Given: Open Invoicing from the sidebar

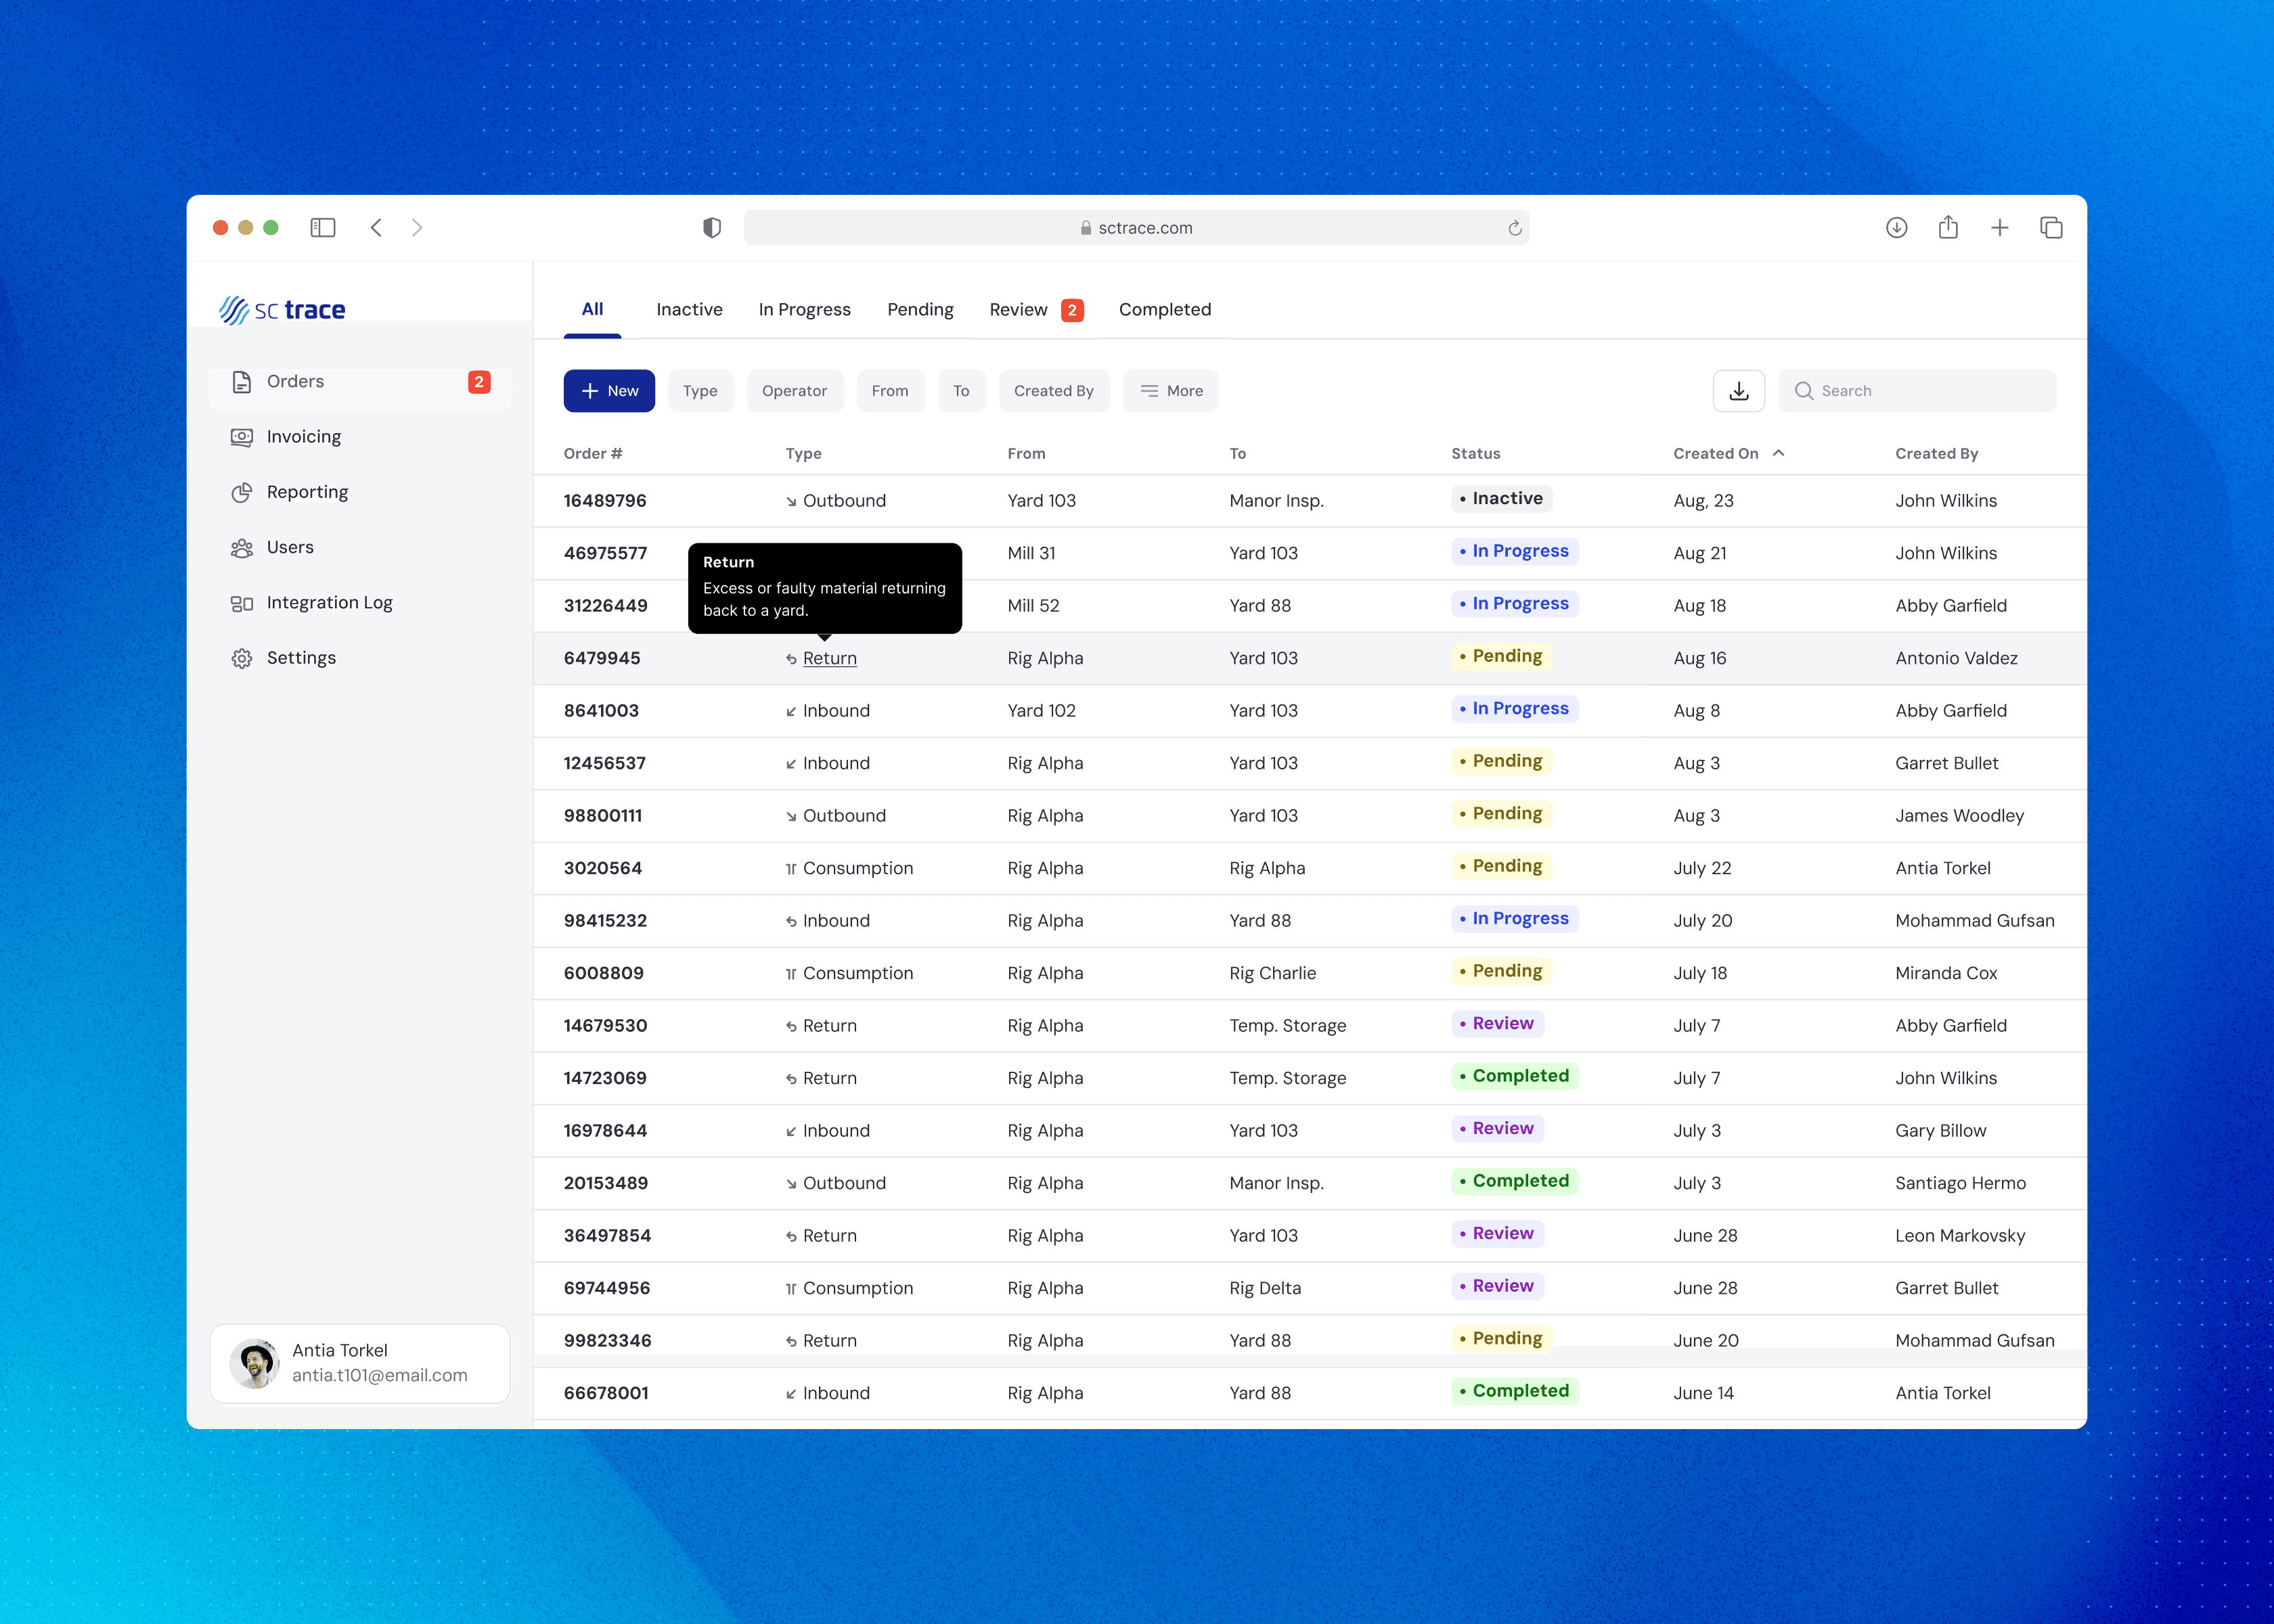Looking at the screenshot, I should click(303, 436).
